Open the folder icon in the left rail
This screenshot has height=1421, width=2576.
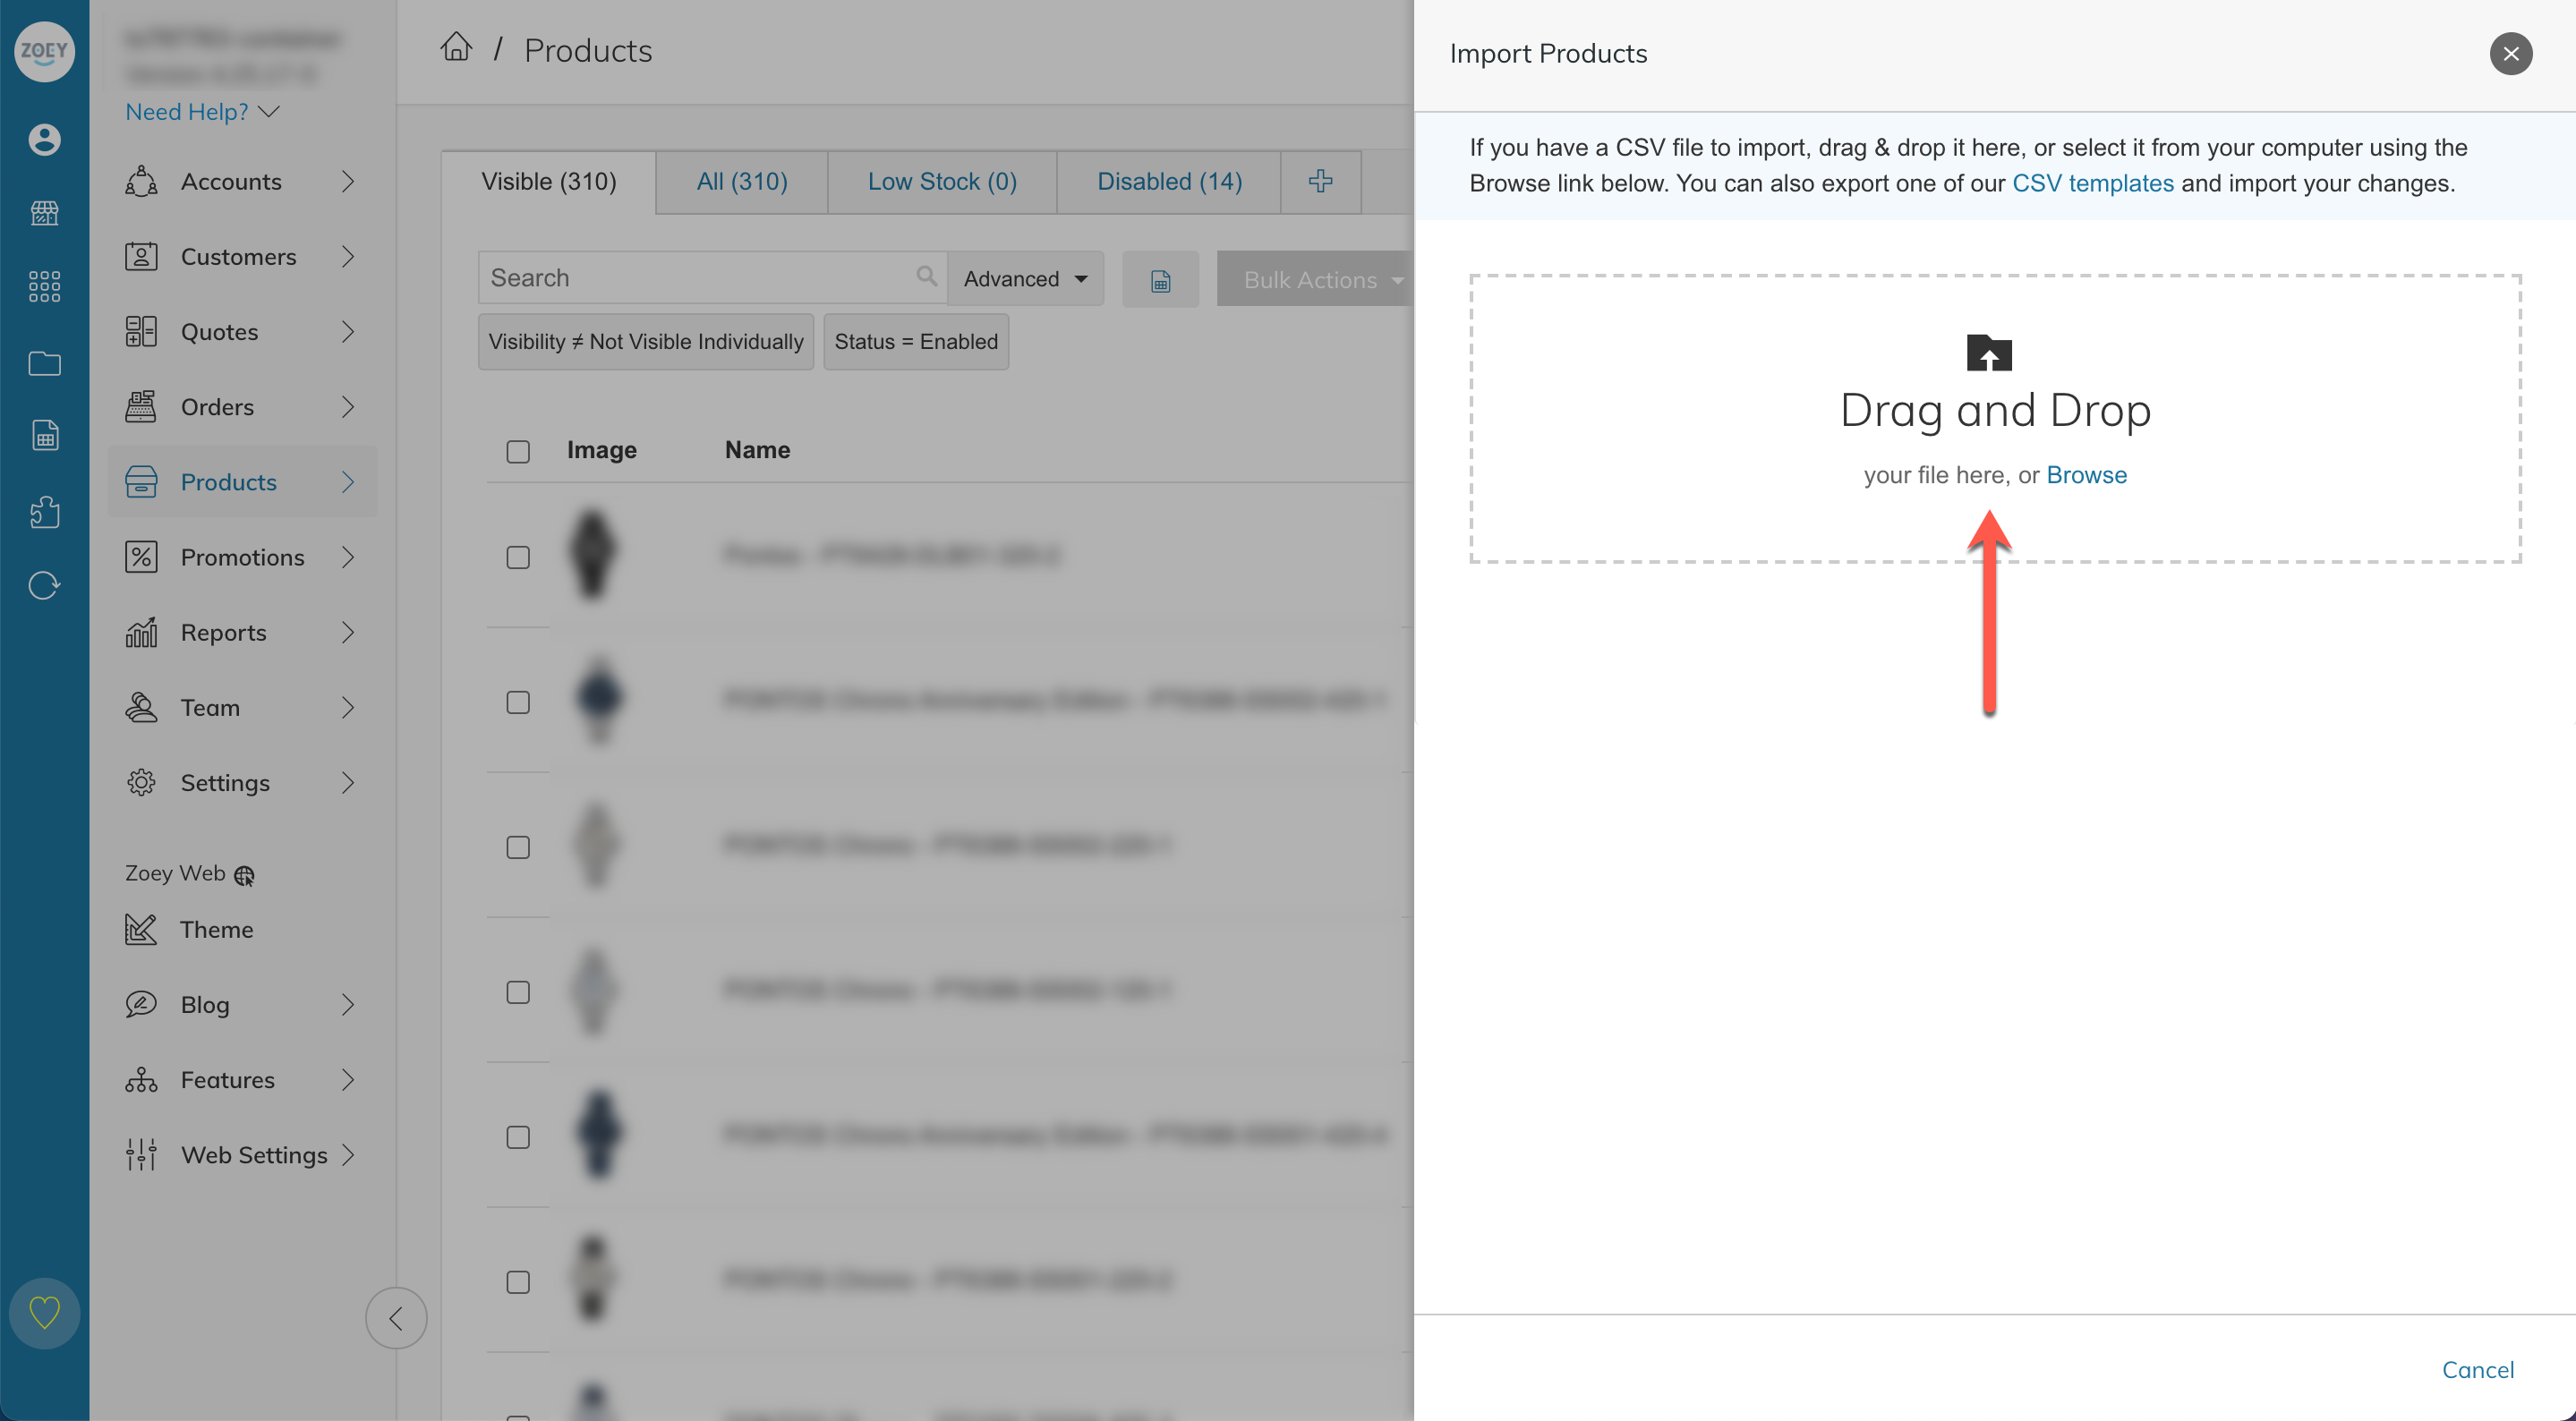point(44,363)
